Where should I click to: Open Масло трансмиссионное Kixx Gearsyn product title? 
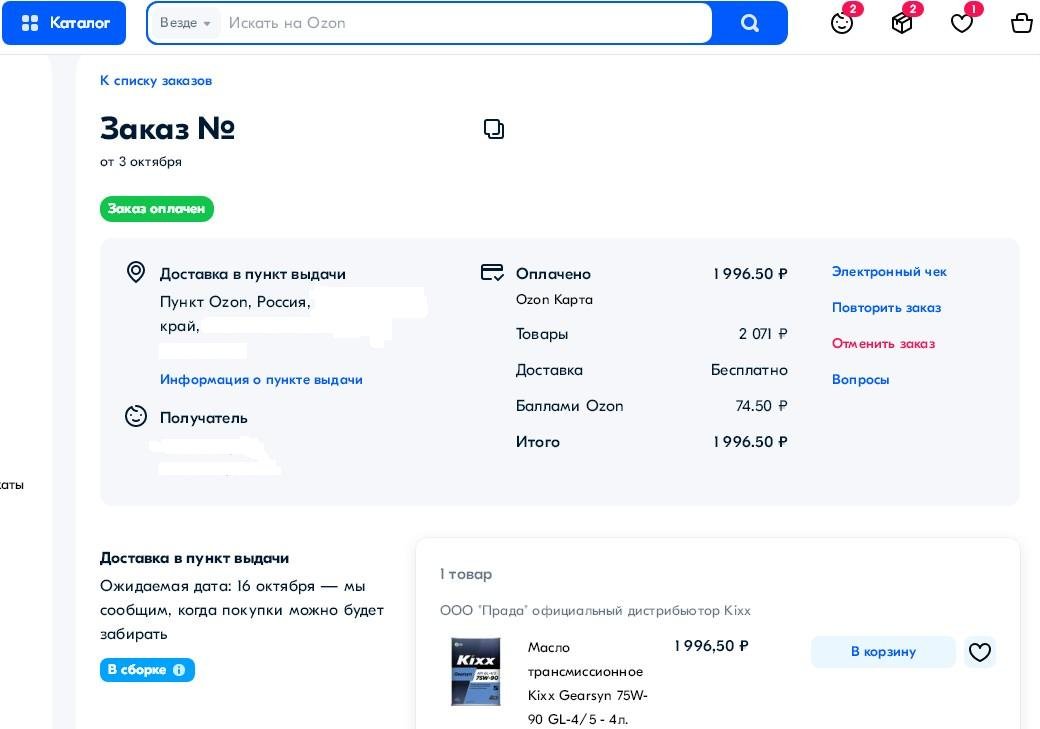pyautogui.click(x=588, y=683)
